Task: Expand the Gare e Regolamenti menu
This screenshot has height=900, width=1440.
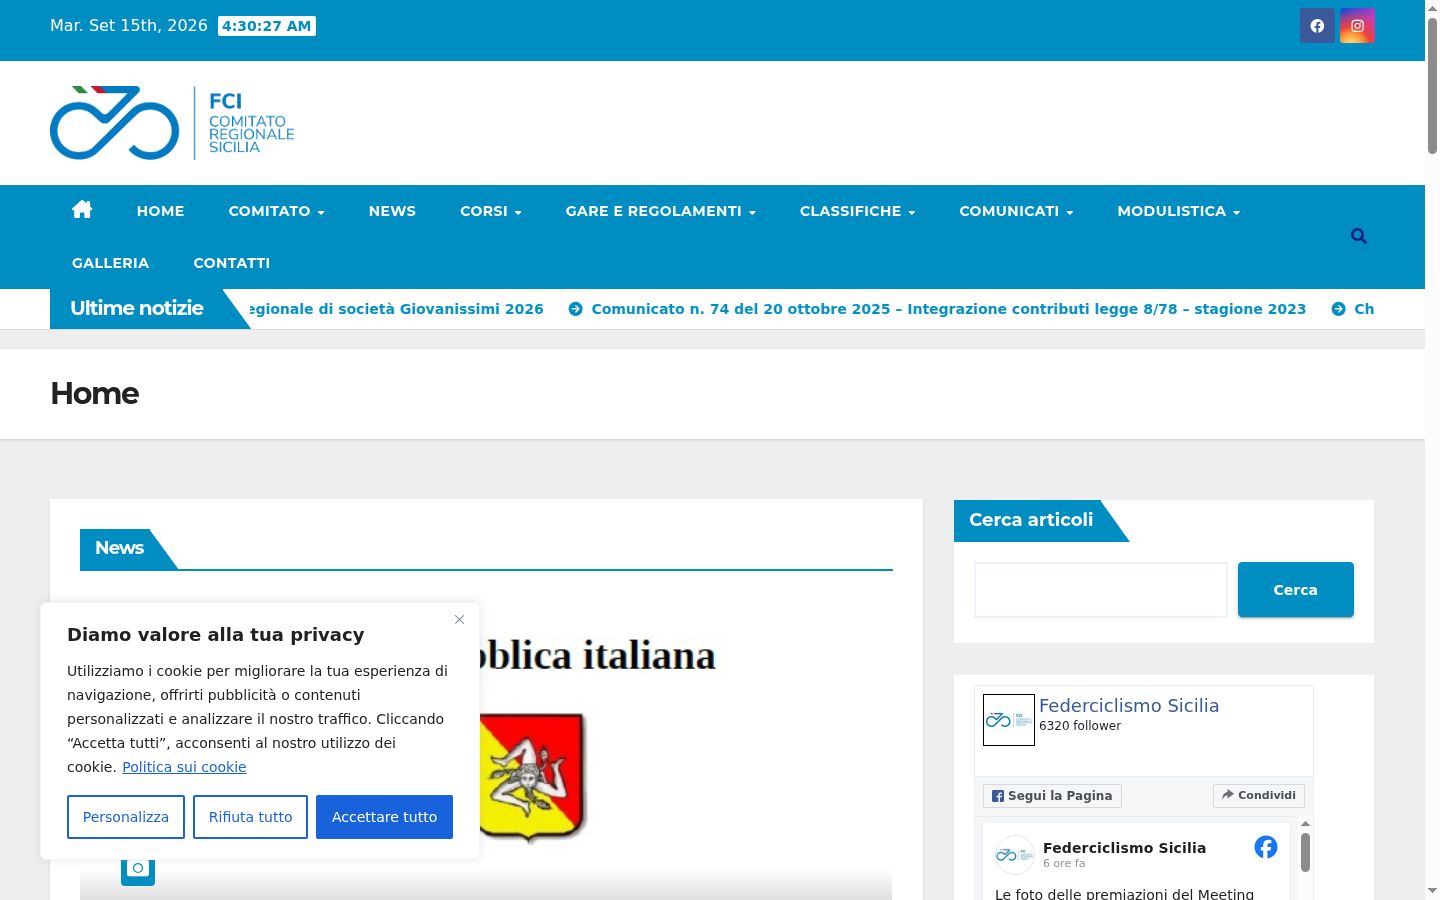Action: point(660,211)
